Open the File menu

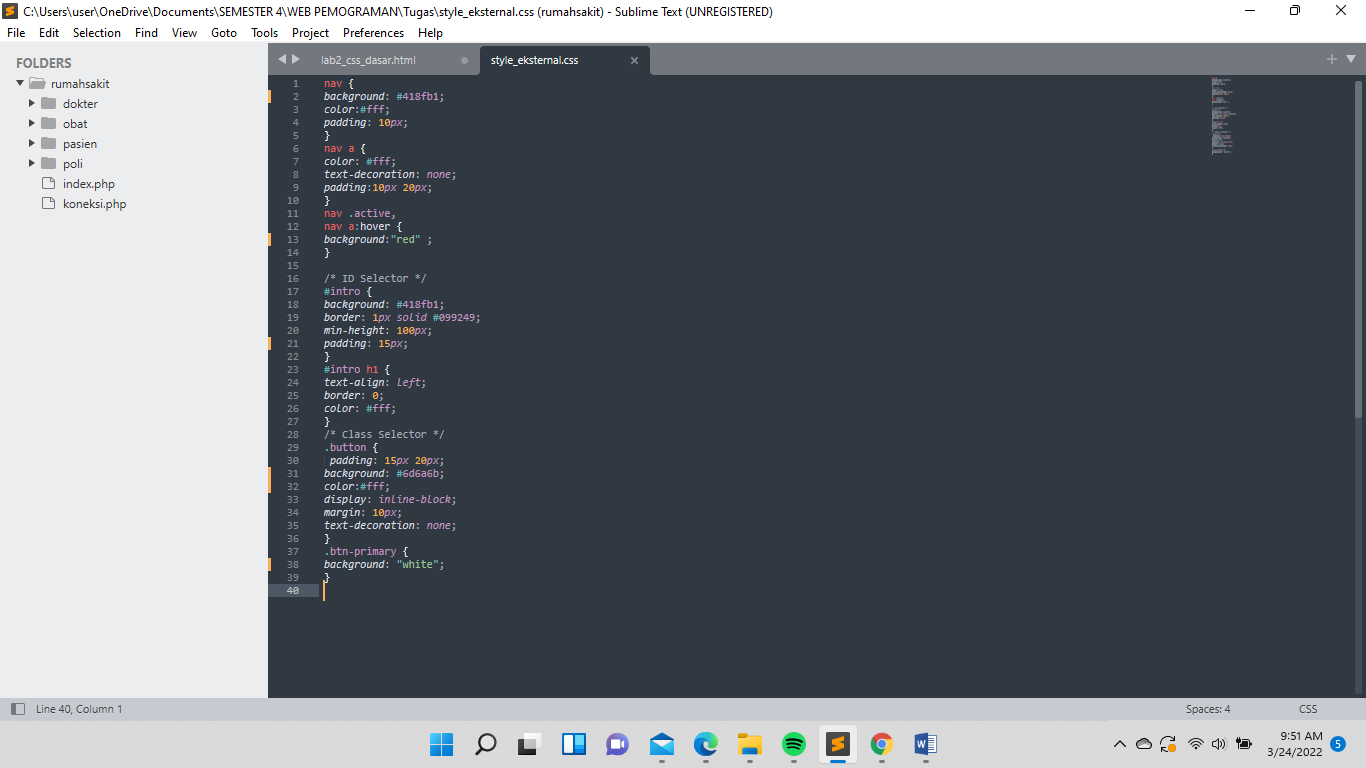coord(16,33)
